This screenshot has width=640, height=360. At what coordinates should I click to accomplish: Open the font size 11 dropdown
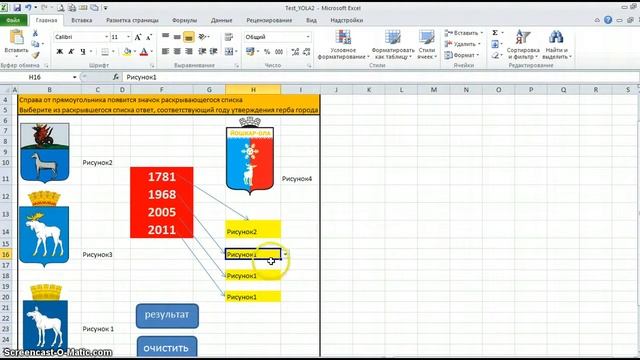(128, 37)
